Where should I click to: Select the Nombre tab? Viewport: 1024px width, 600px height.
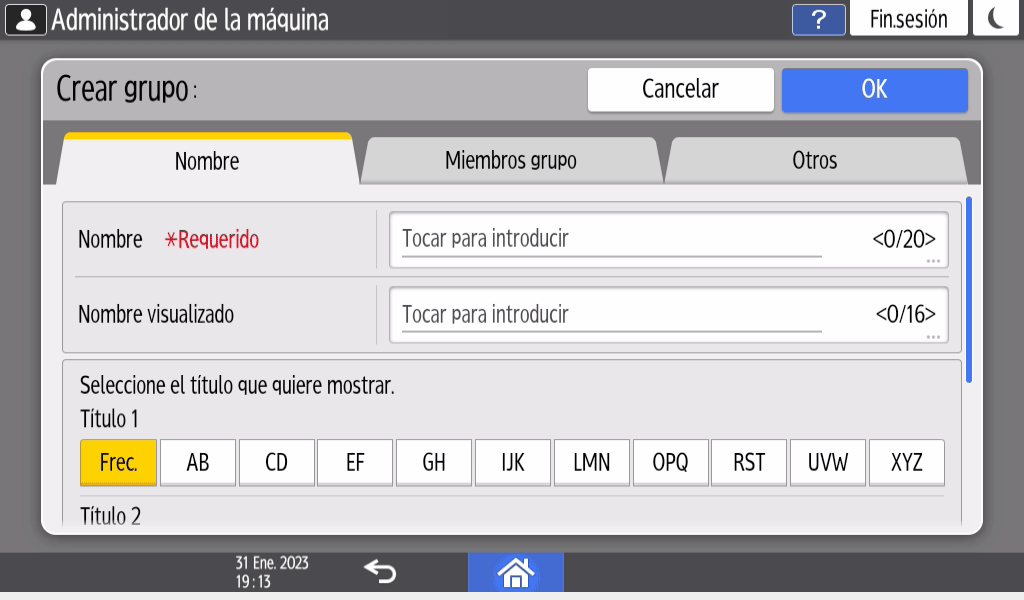tap(206, 160)
